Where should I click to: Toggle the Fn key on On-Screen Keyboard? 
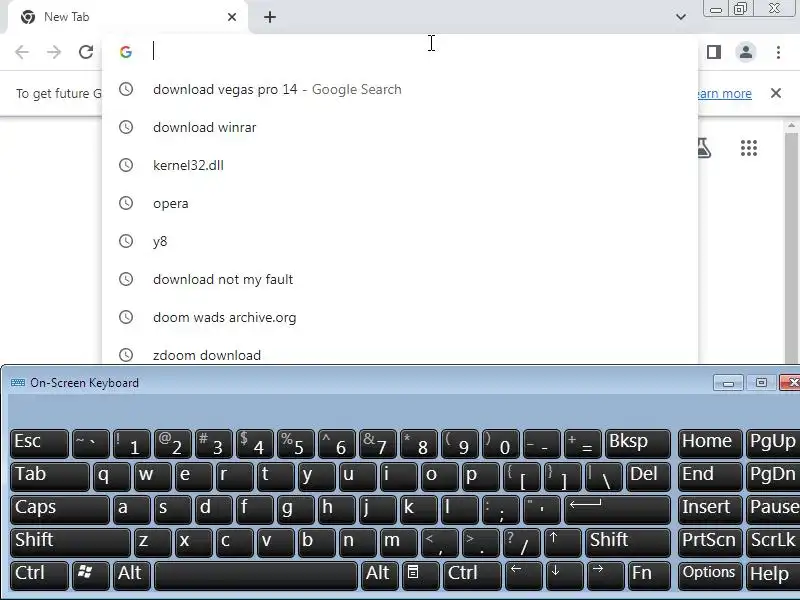tap(648, 576)
